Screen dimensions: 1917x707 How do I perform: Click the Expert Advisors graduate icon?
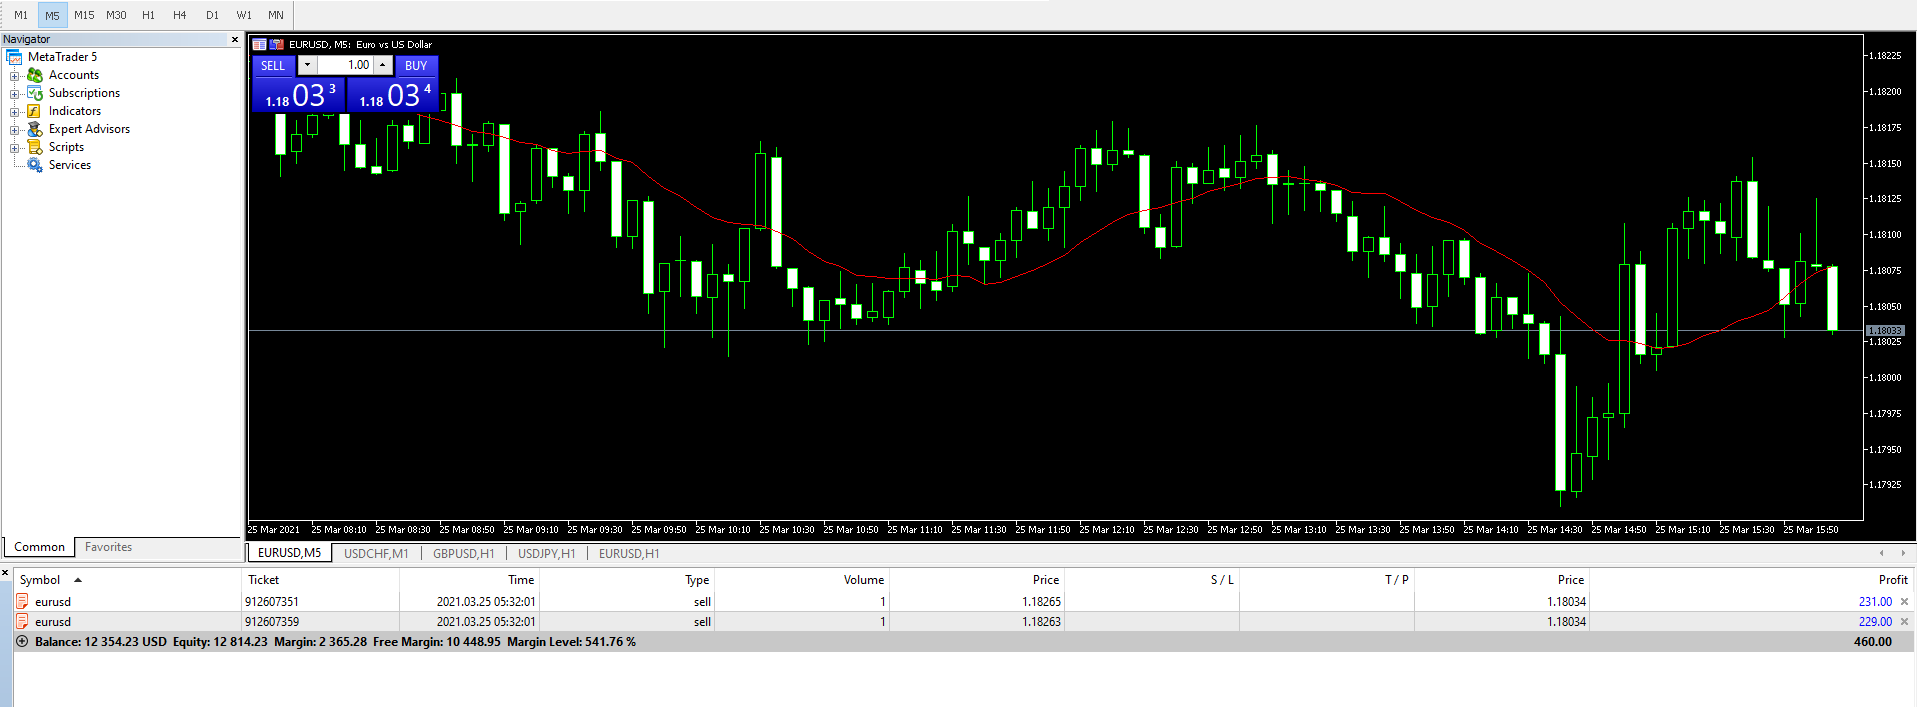[x=35, y=129]
